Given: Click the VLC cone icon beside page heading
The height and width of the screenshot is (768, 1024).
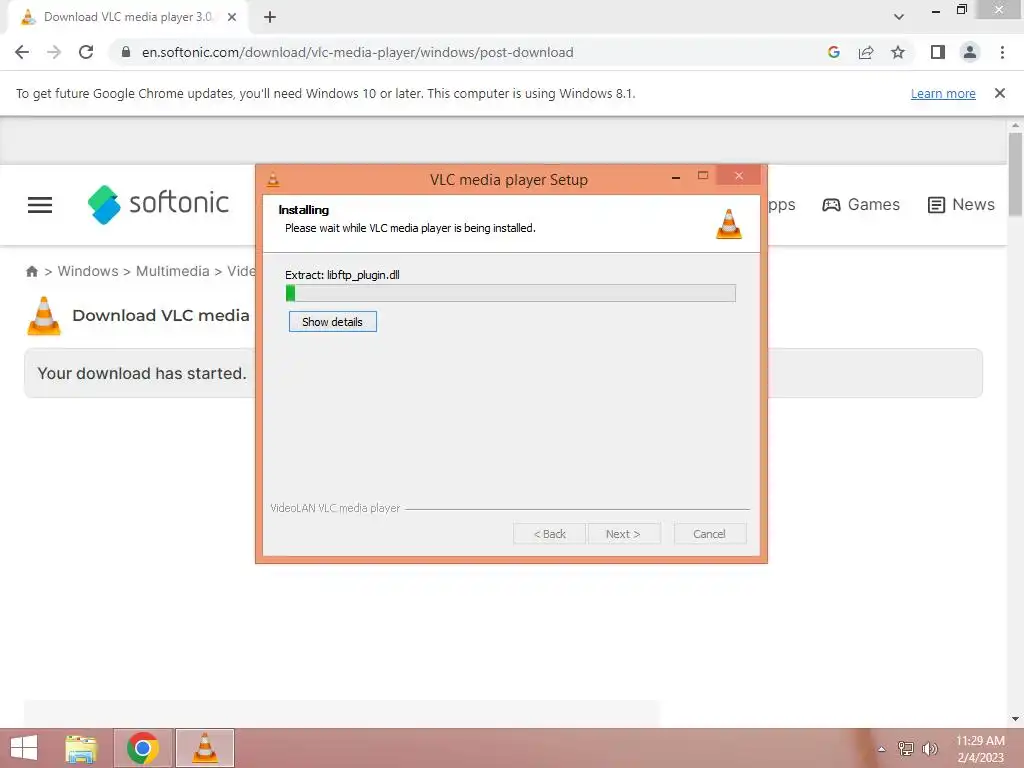Looking at the screenshot, I should click(x=44, y=315).
